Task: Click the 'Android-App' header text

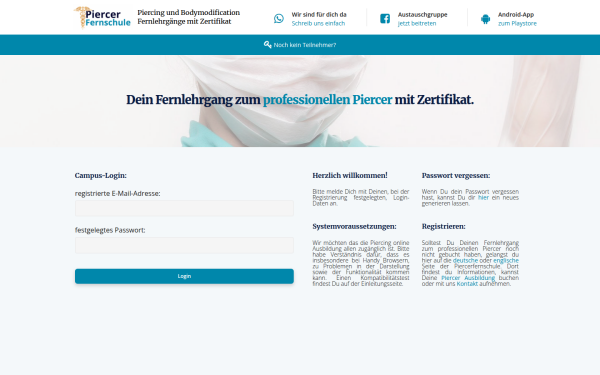Action: [516, 15]
